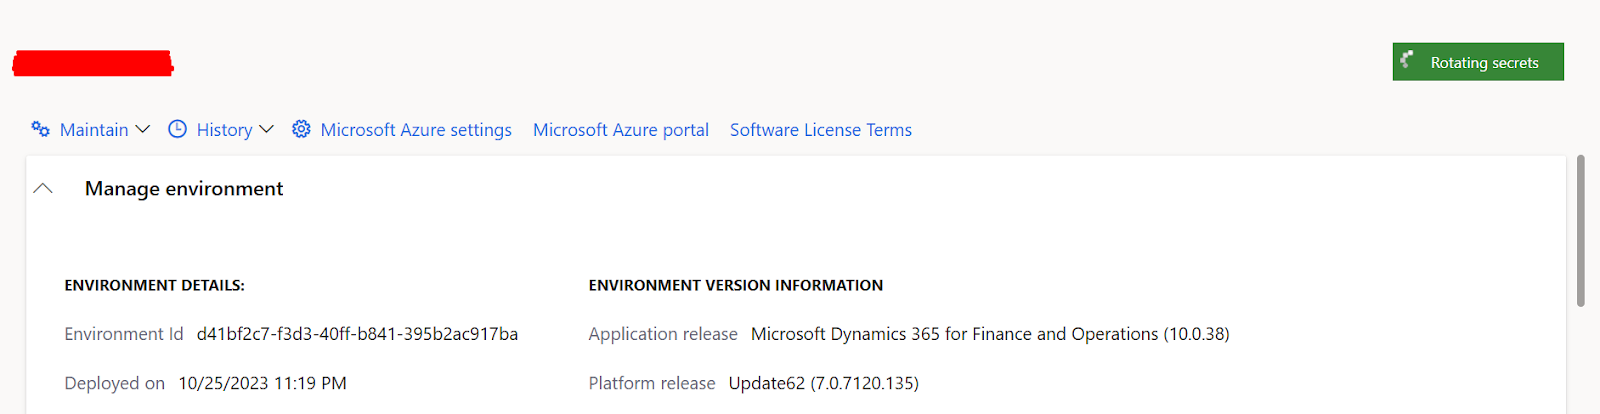Click the History clock icon

click(x=177, y=129)
